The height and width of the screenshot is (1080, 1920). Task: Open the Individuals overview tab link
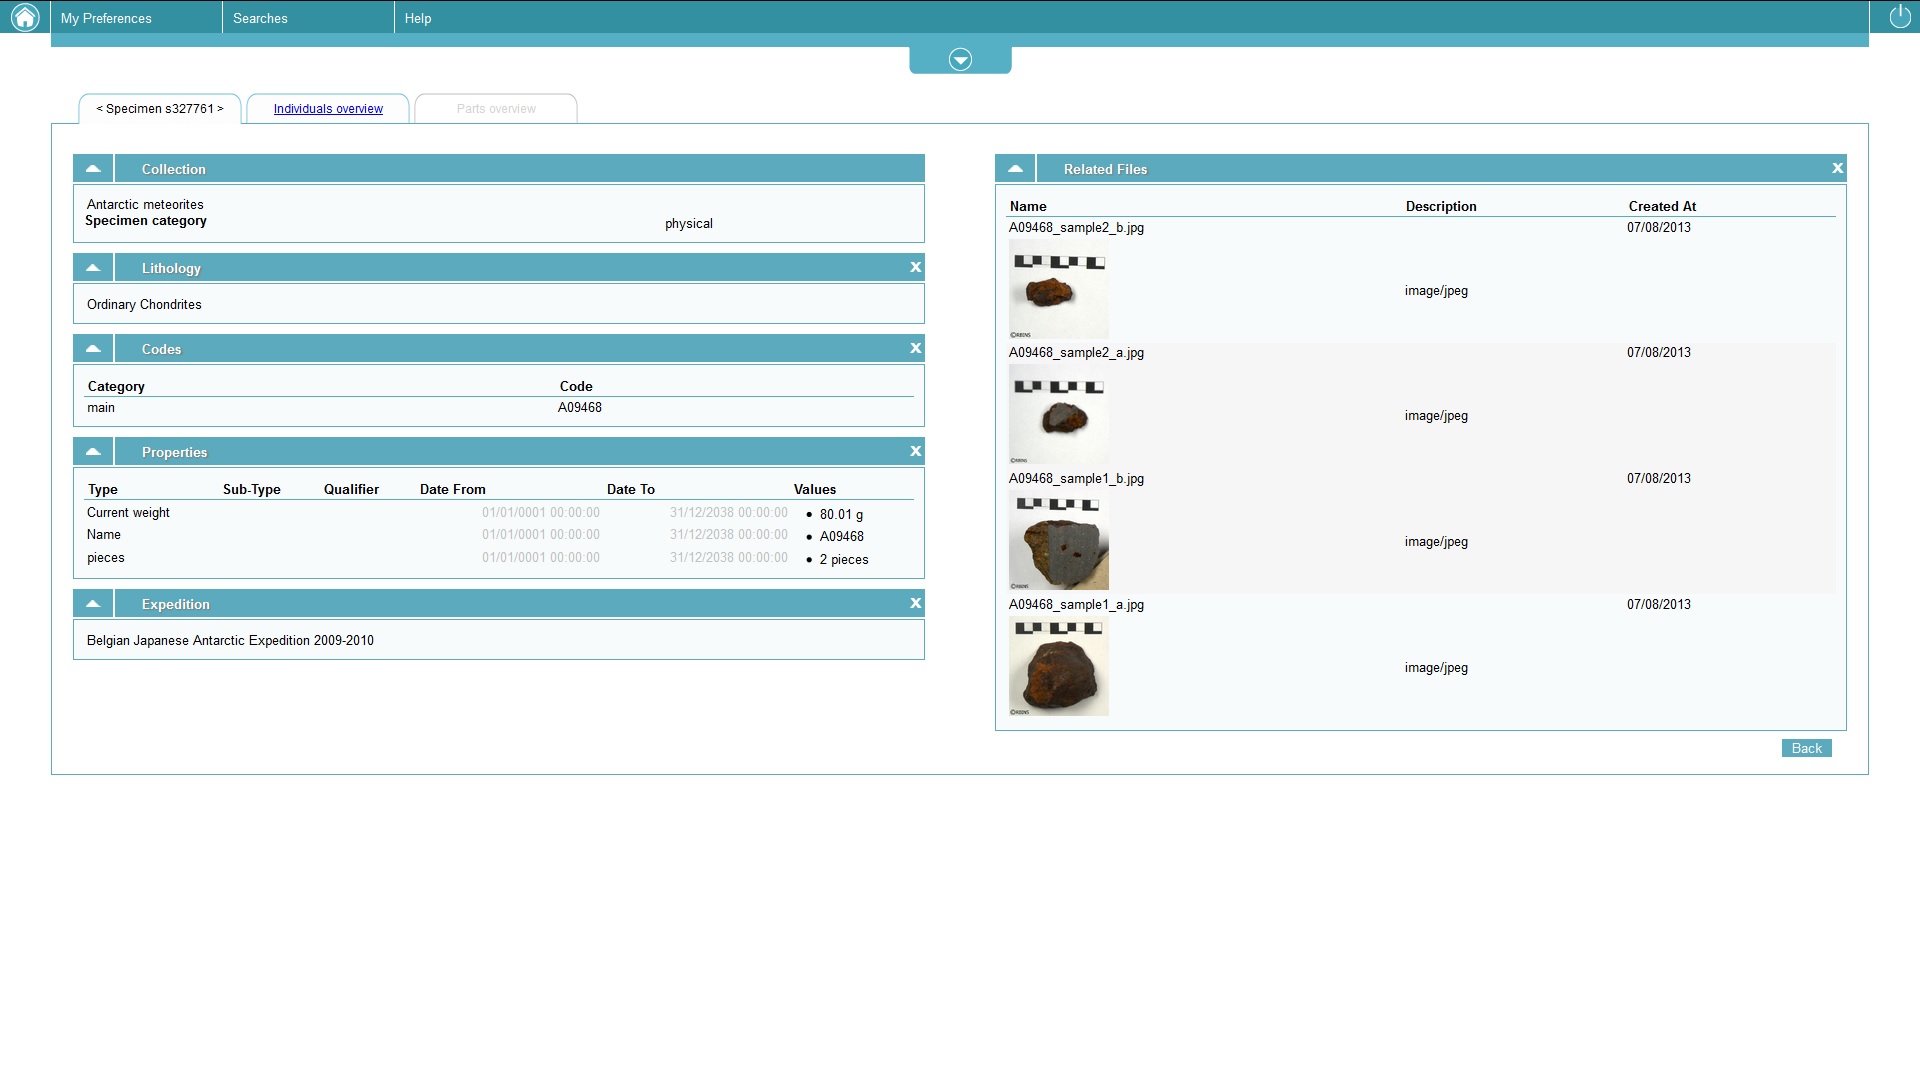pyautogui.click(x=328, y=109)
